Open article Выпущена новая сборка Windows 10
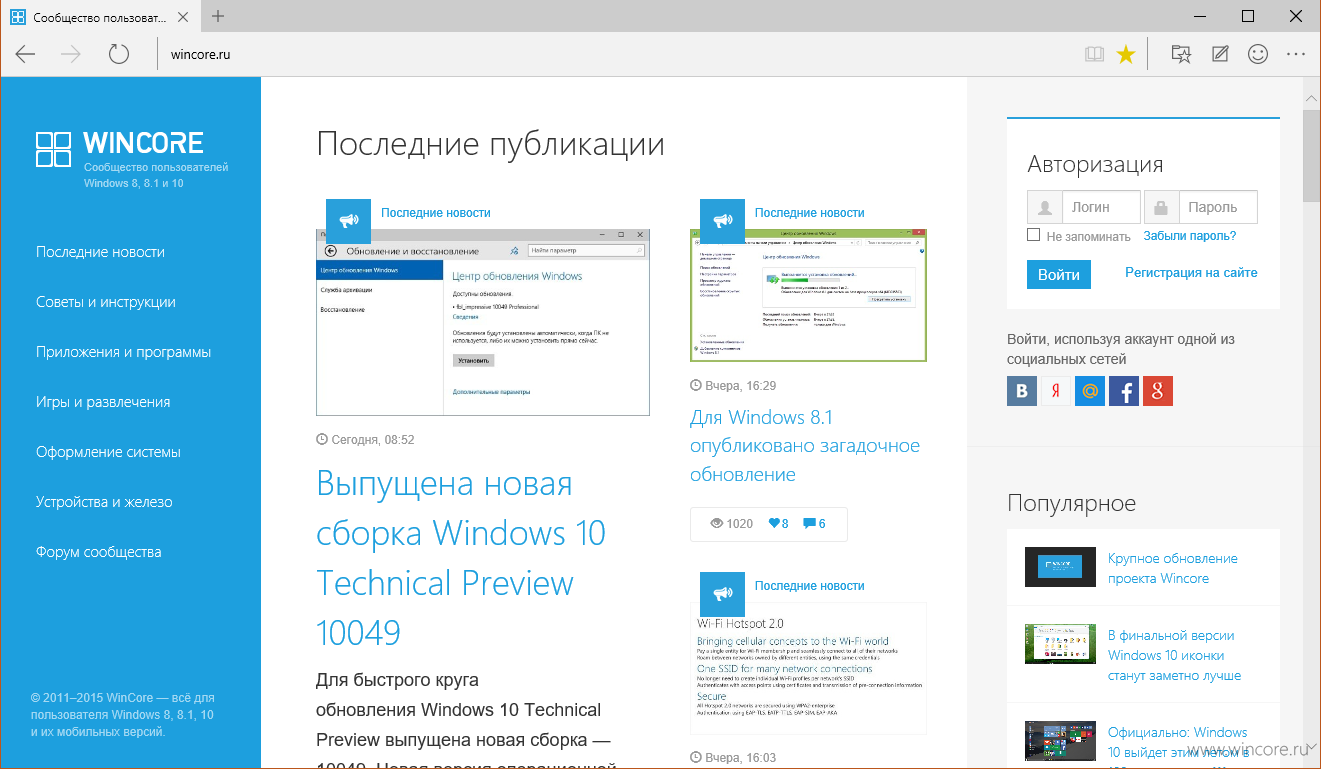Image resolution: width=1321 pixels, height=769 pixels. click(x=461, y=558)
